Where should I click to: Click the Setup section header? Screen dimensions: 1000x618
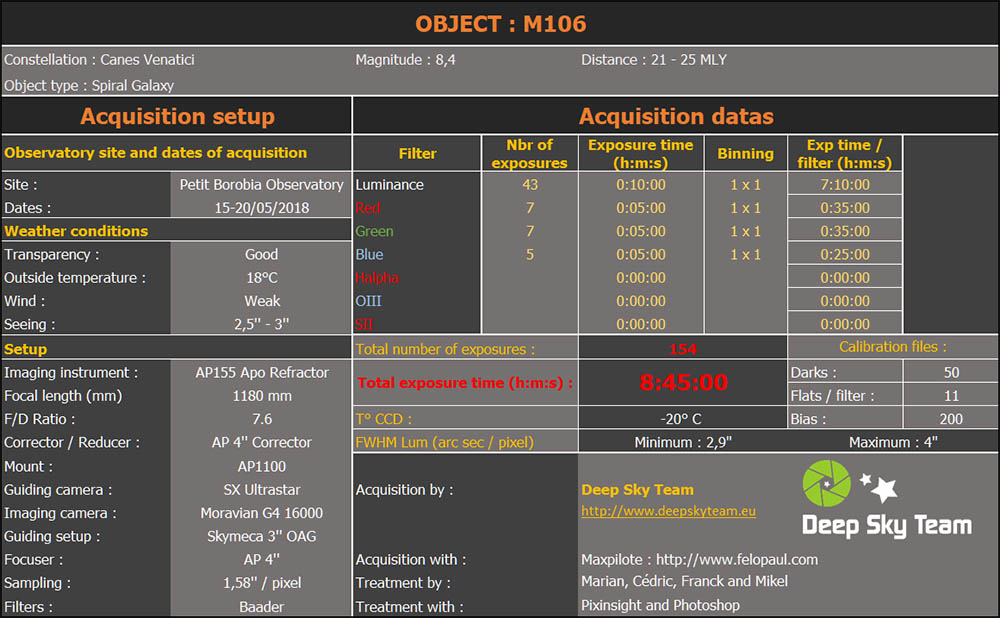25,349
